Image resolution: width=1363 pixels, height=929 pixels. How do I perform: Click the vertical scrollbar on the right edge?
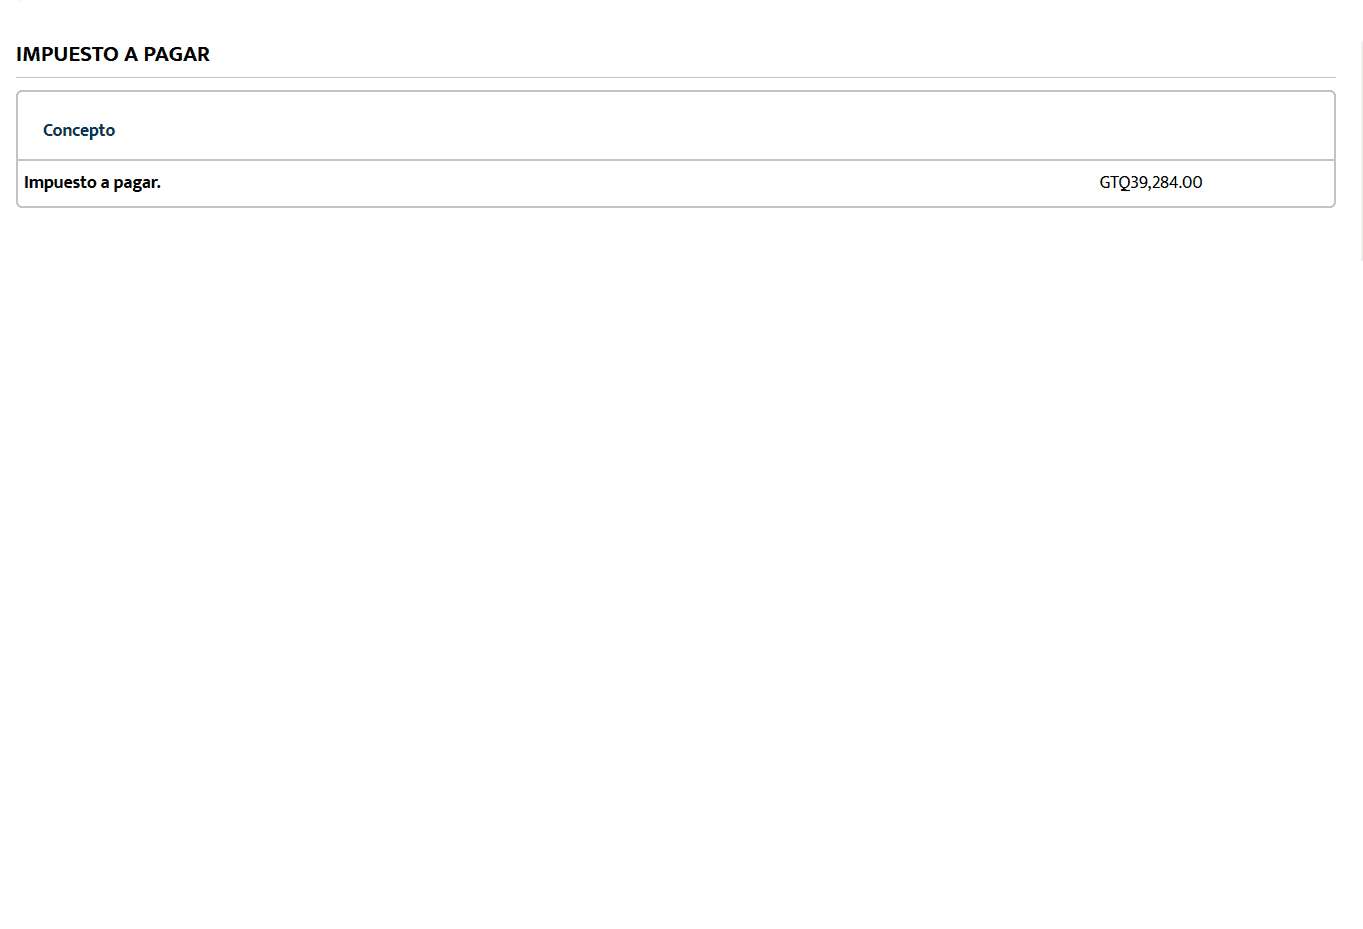point(1361,150)
